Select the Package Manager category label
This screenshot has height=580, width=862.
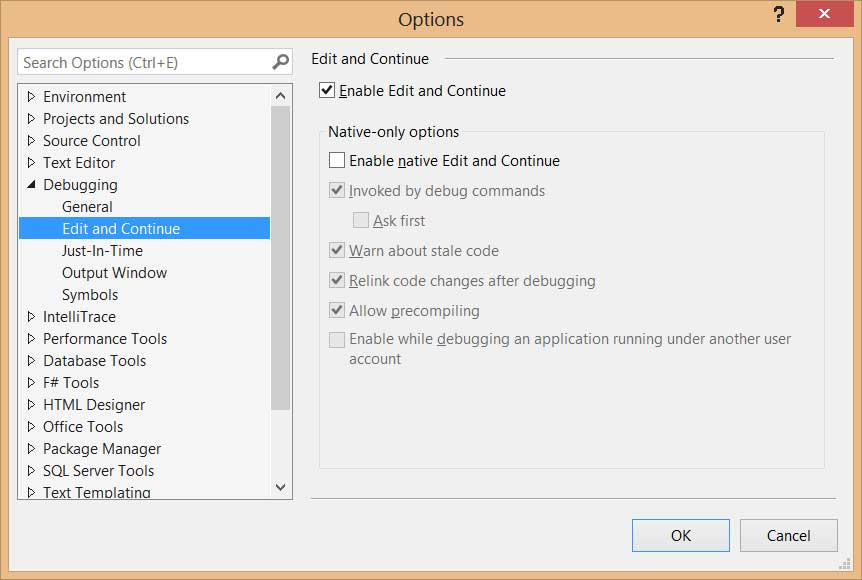click(x=102, y=449)
